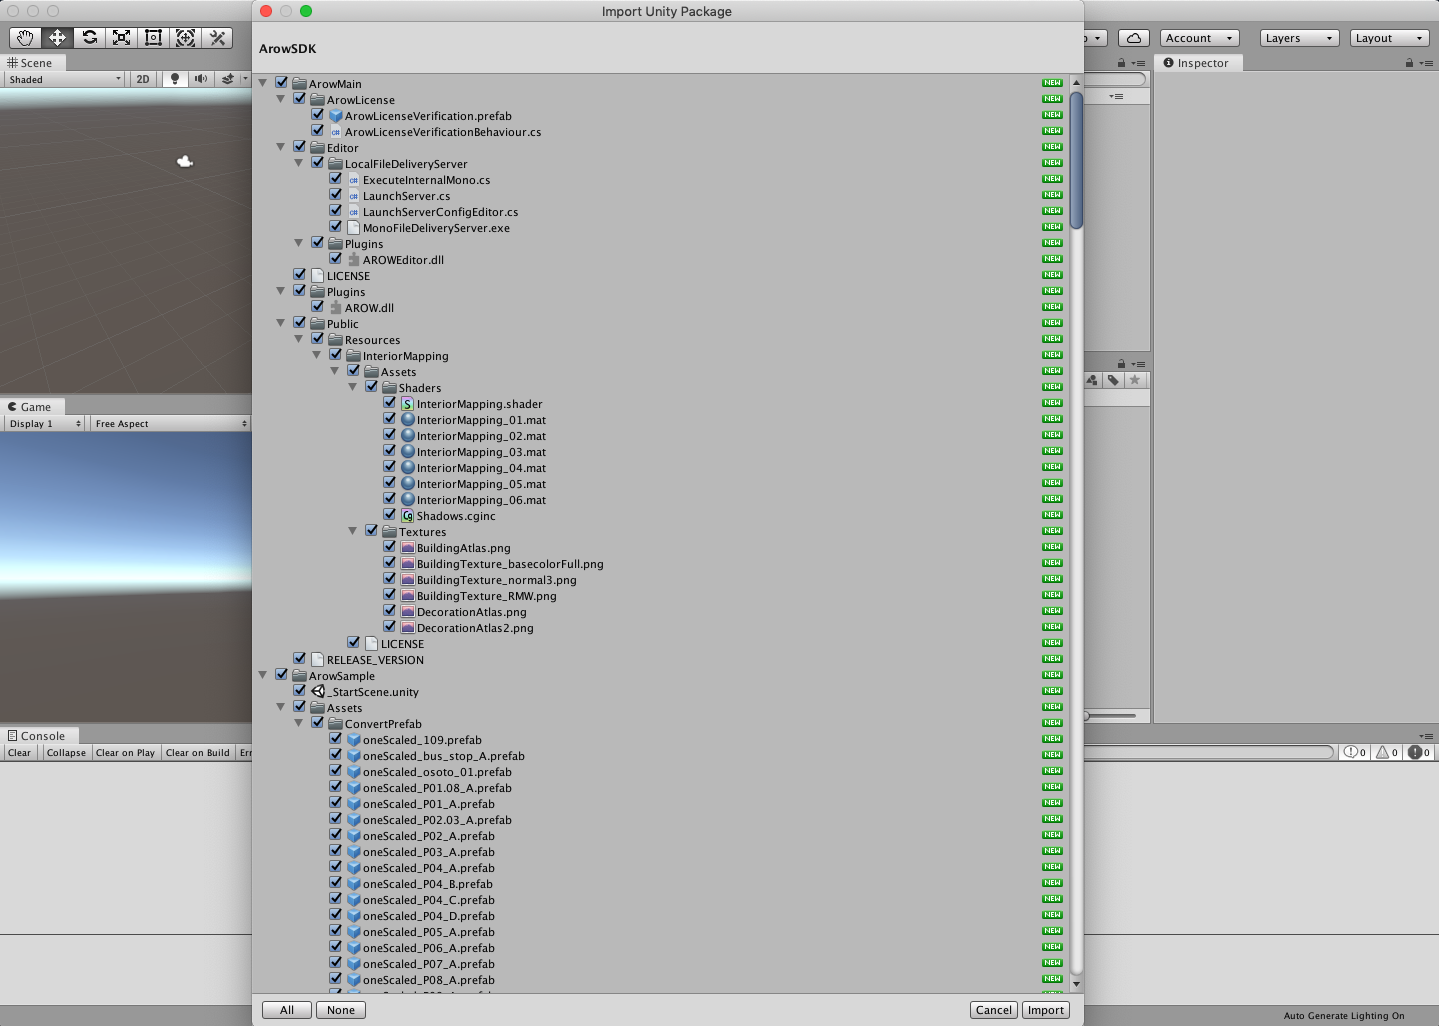Switch to the Inspector tab
1439x1026 pixels.
1196,63
